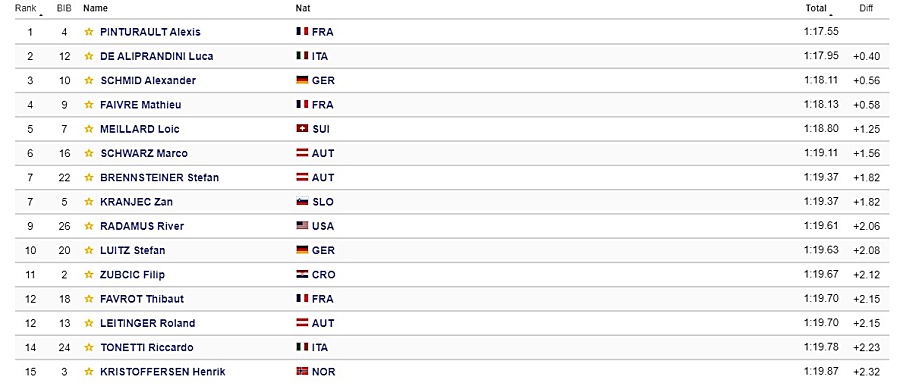Click the Slovenia flag in KRANJEC row

point(302,202)
